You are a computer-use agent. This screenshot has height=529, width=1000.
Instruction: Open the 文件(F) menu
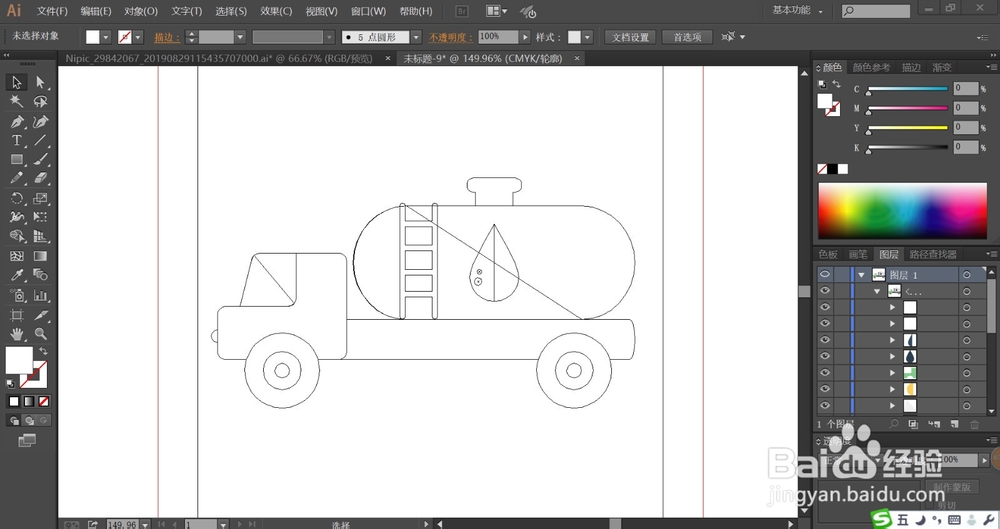52,11
